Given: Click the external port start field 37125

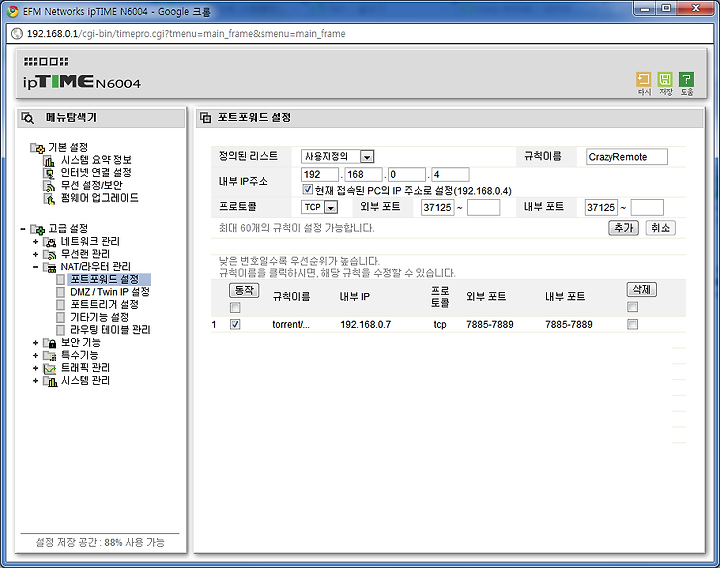Looking at the screenshot, I should (x=437, y=208).
